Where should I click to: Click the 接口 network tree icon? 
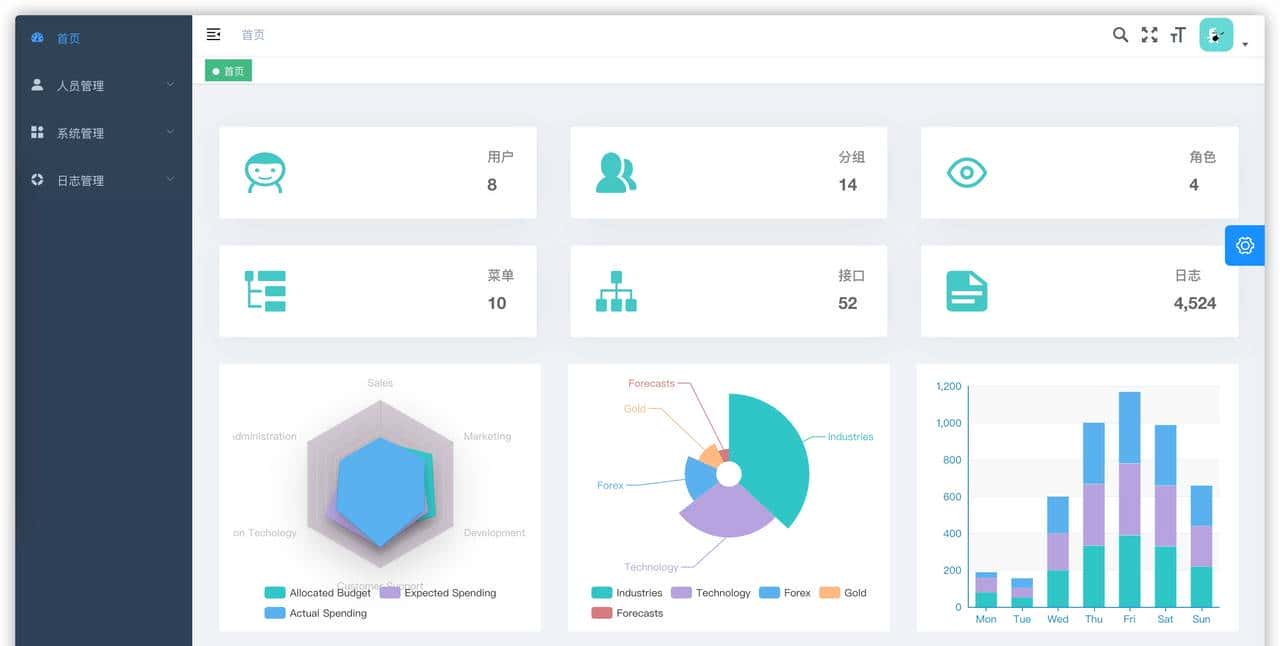tap(616, 291)
